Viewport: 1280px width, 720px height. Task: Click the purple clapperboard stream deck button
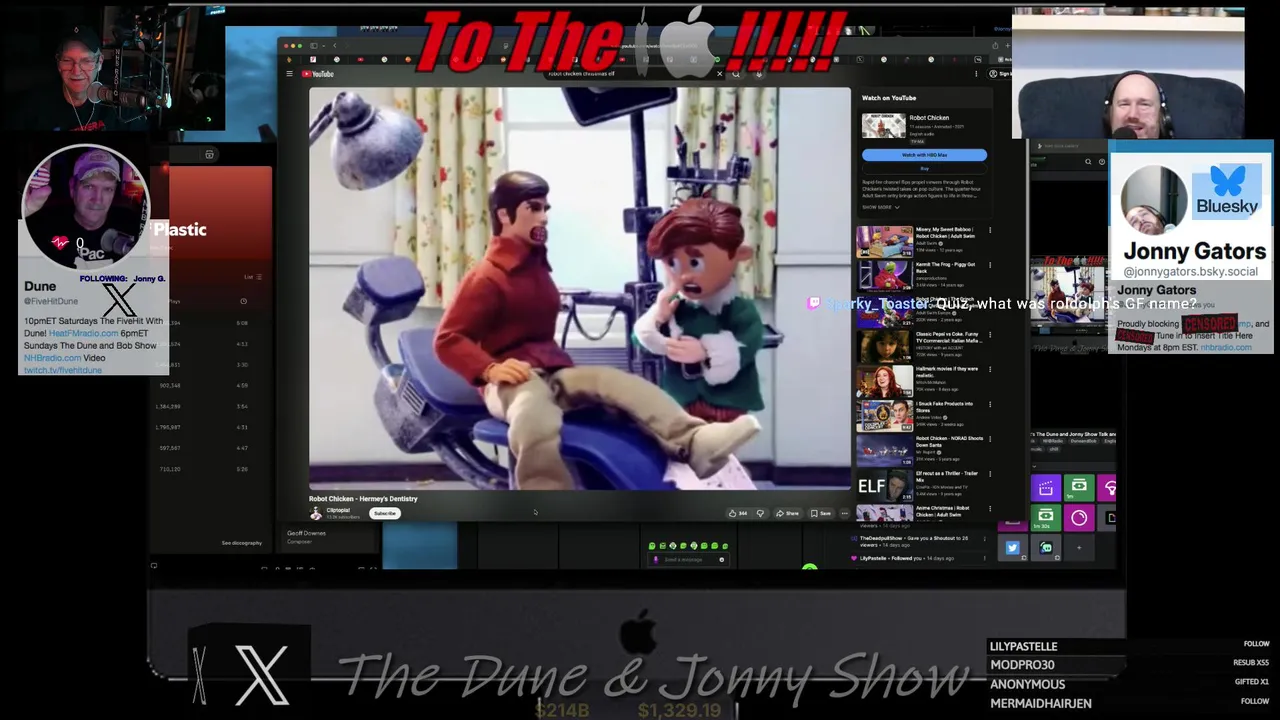click(x=1046, y=488)
